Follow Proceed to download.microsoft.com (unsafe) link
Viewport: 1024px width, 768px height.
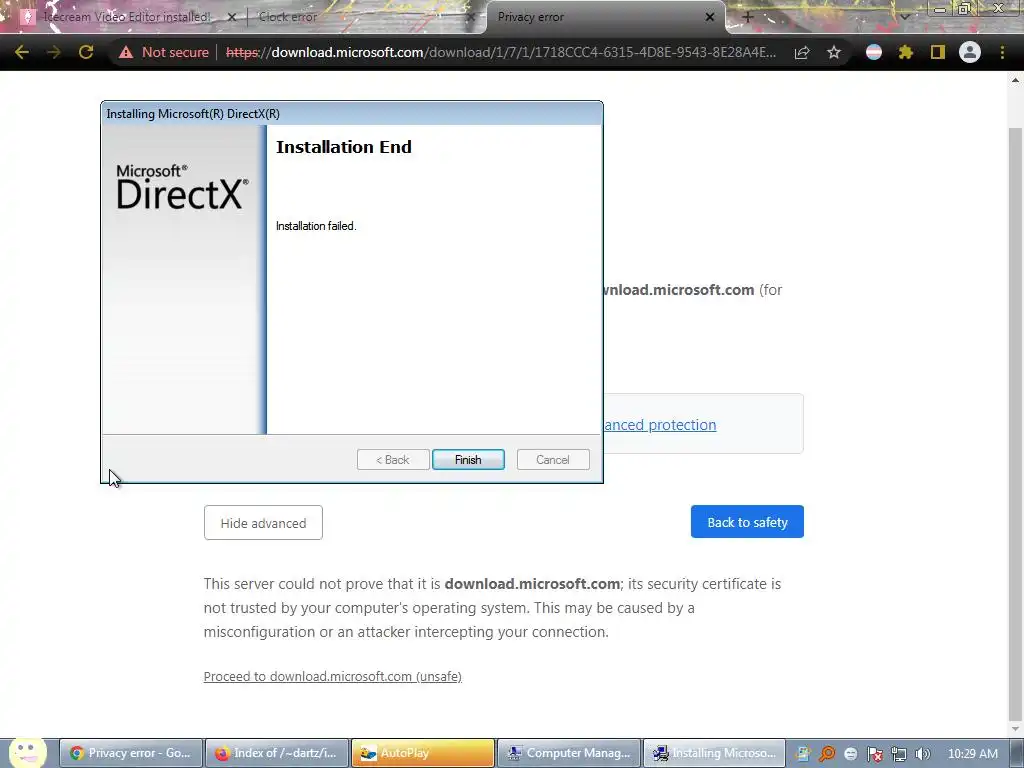pyautogui.click(x=332, y=677)
